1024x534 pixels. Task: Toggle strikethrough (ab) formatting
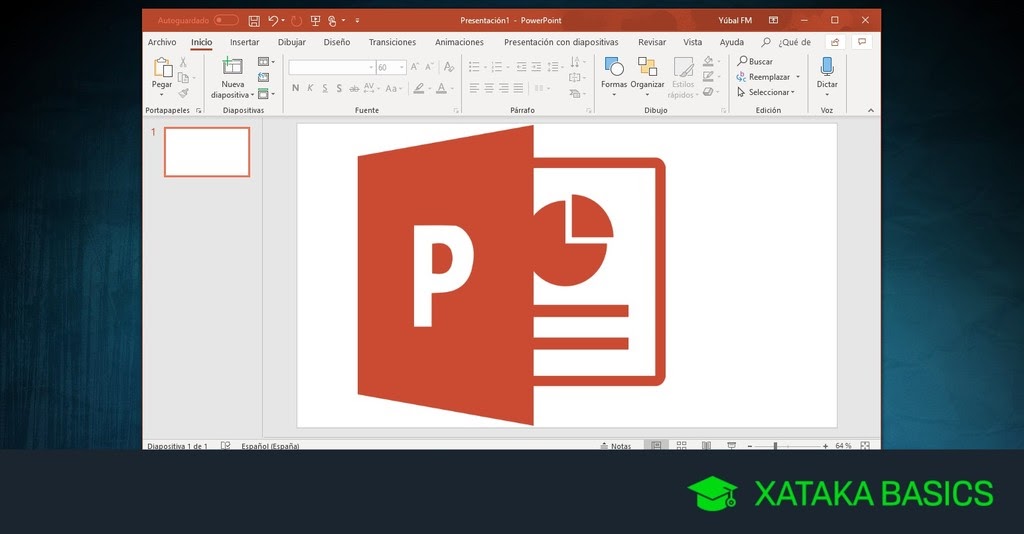click(354, 88)
